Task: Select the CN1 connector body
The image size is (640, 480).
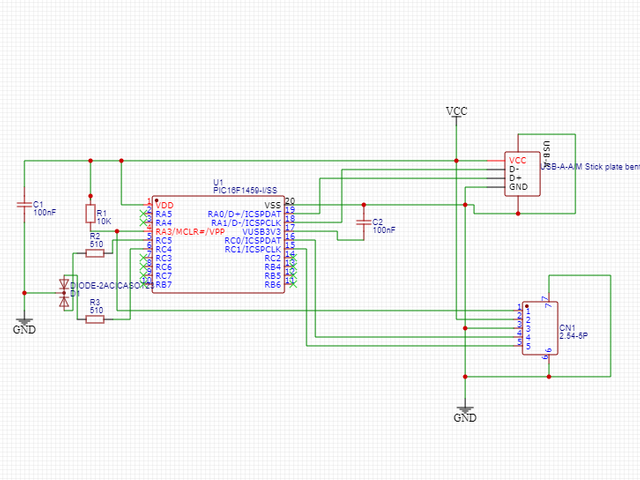Action: [x=541, y=325]
